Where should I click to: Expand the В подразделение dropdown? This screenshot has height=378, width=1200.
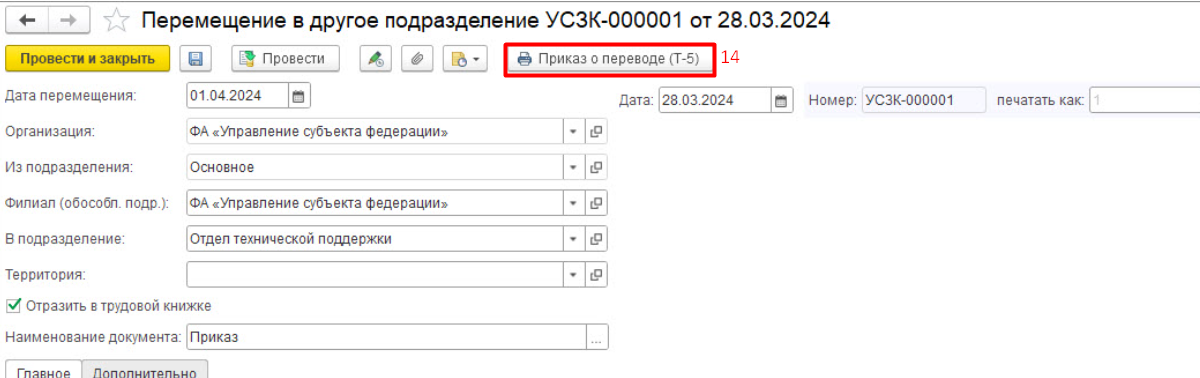[x=574, y=239]
